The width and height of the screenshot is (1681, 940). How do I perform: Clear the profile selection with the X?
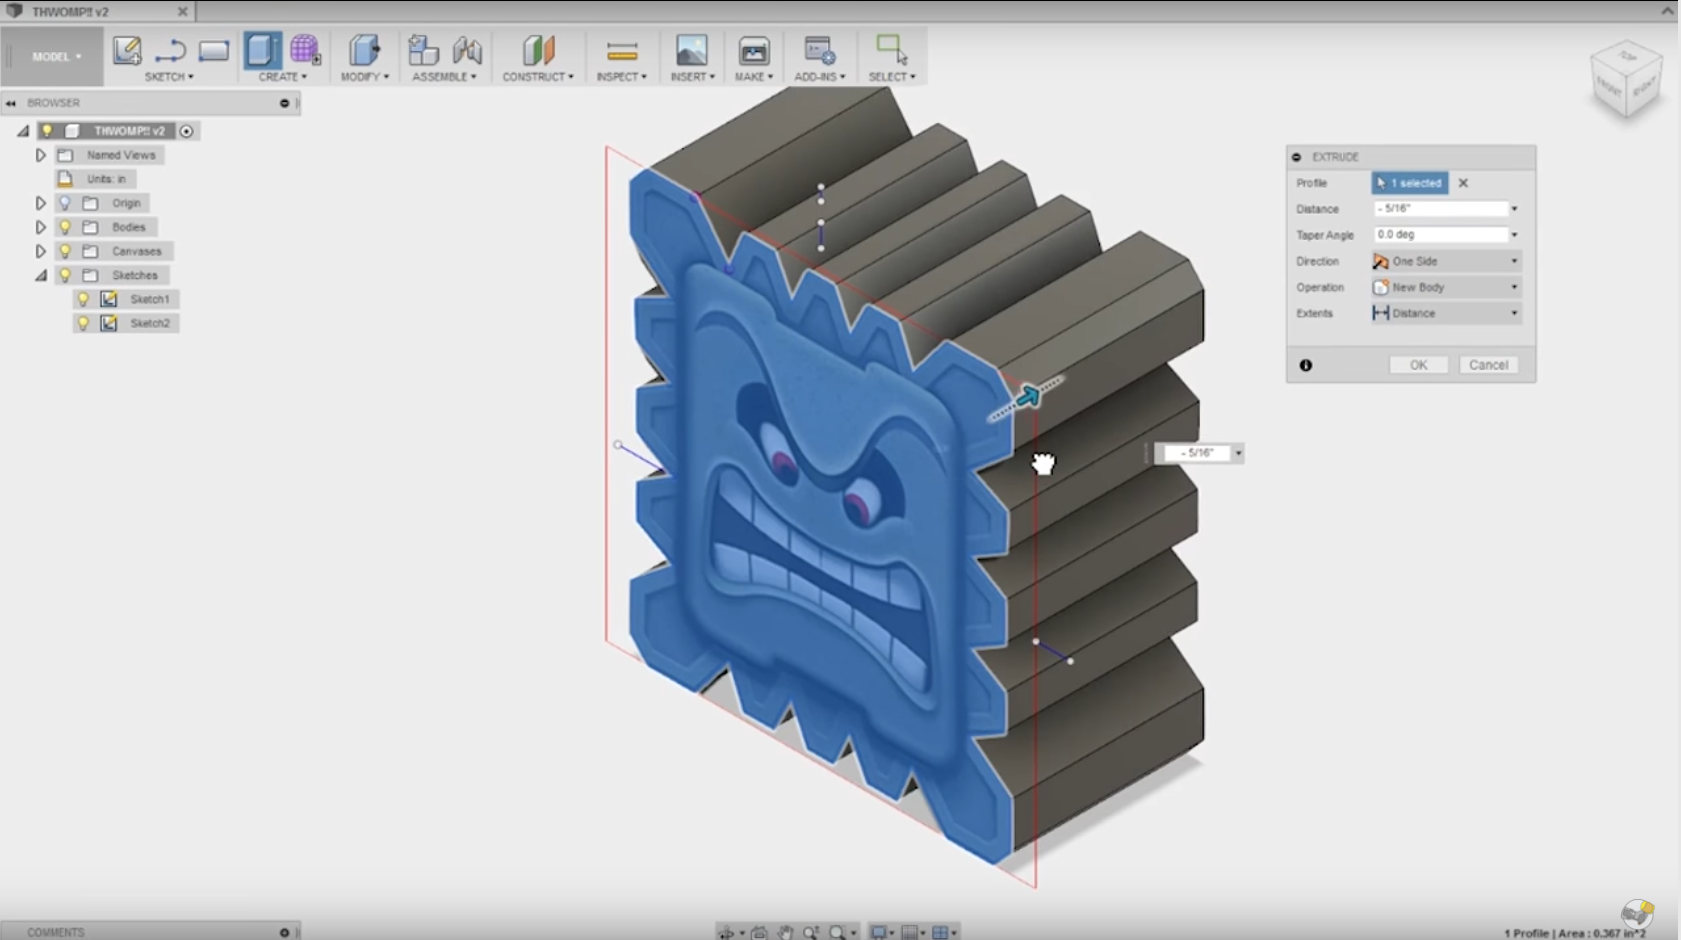pyautogui.click(x=1463, y=183)
